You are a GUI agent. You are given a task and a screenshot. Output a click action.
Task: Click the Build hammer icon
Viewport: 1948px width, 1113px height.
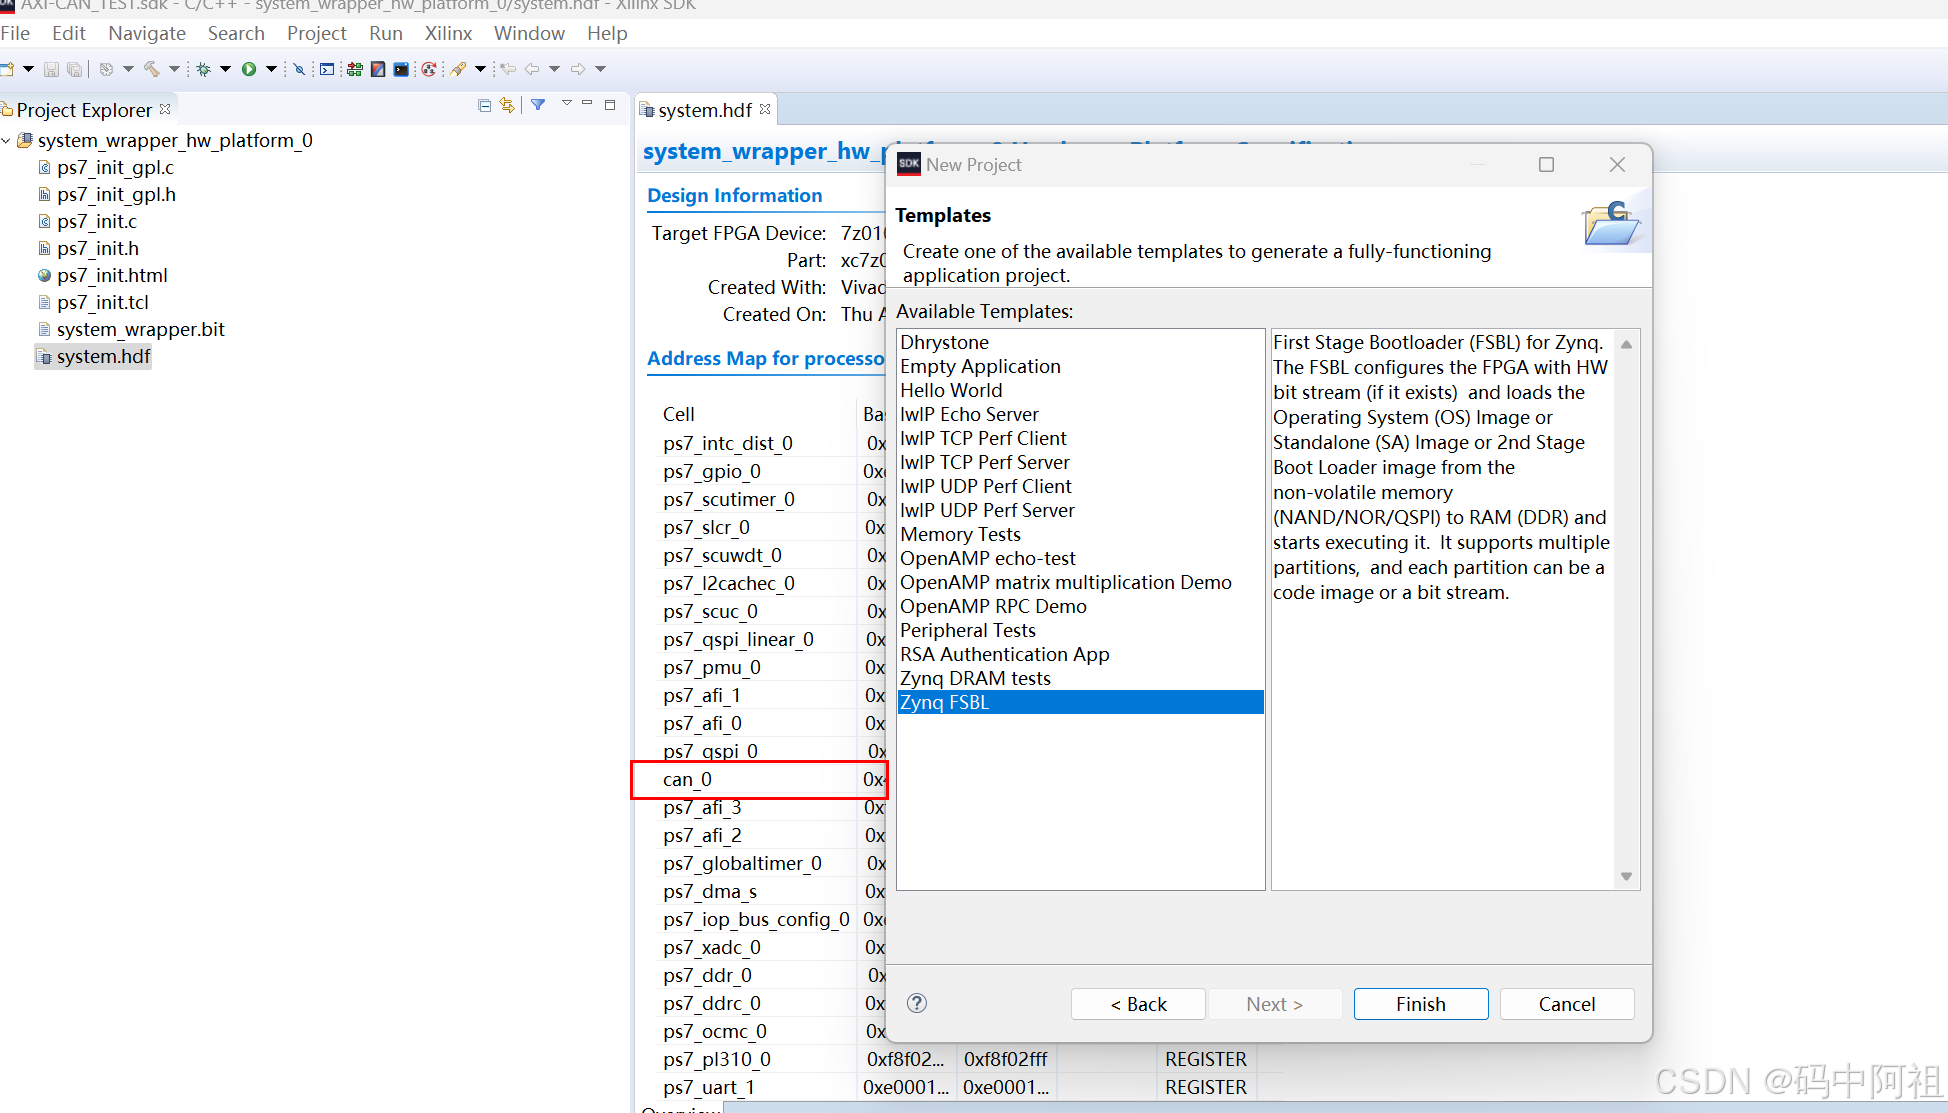click(x=152, y=69)
